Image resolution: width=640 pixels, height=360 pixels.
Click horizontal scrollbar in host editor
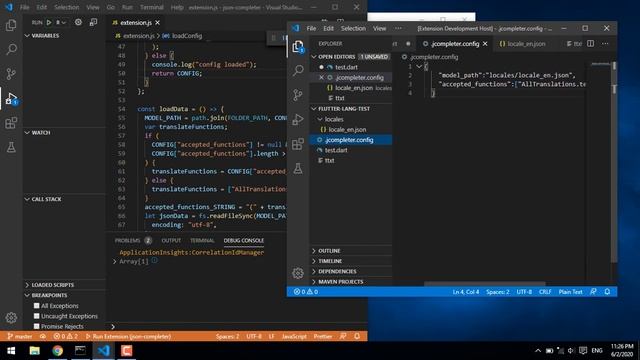pos(485,283)
